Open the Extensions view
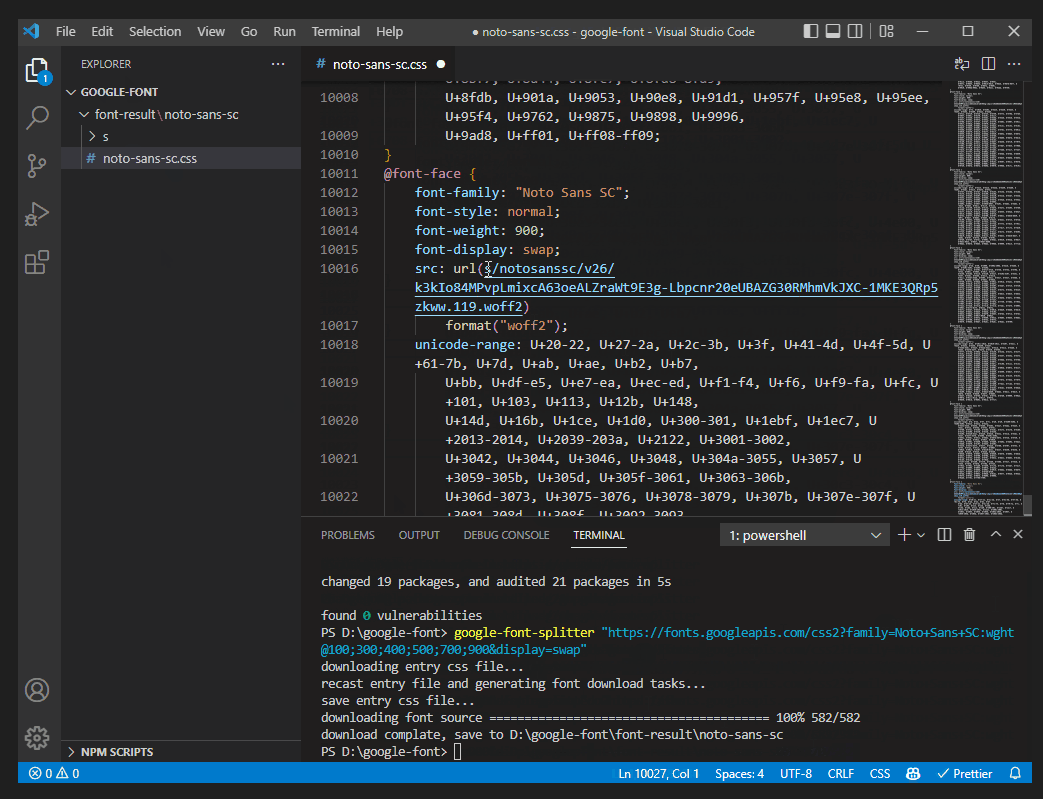 tap(37, 262)
